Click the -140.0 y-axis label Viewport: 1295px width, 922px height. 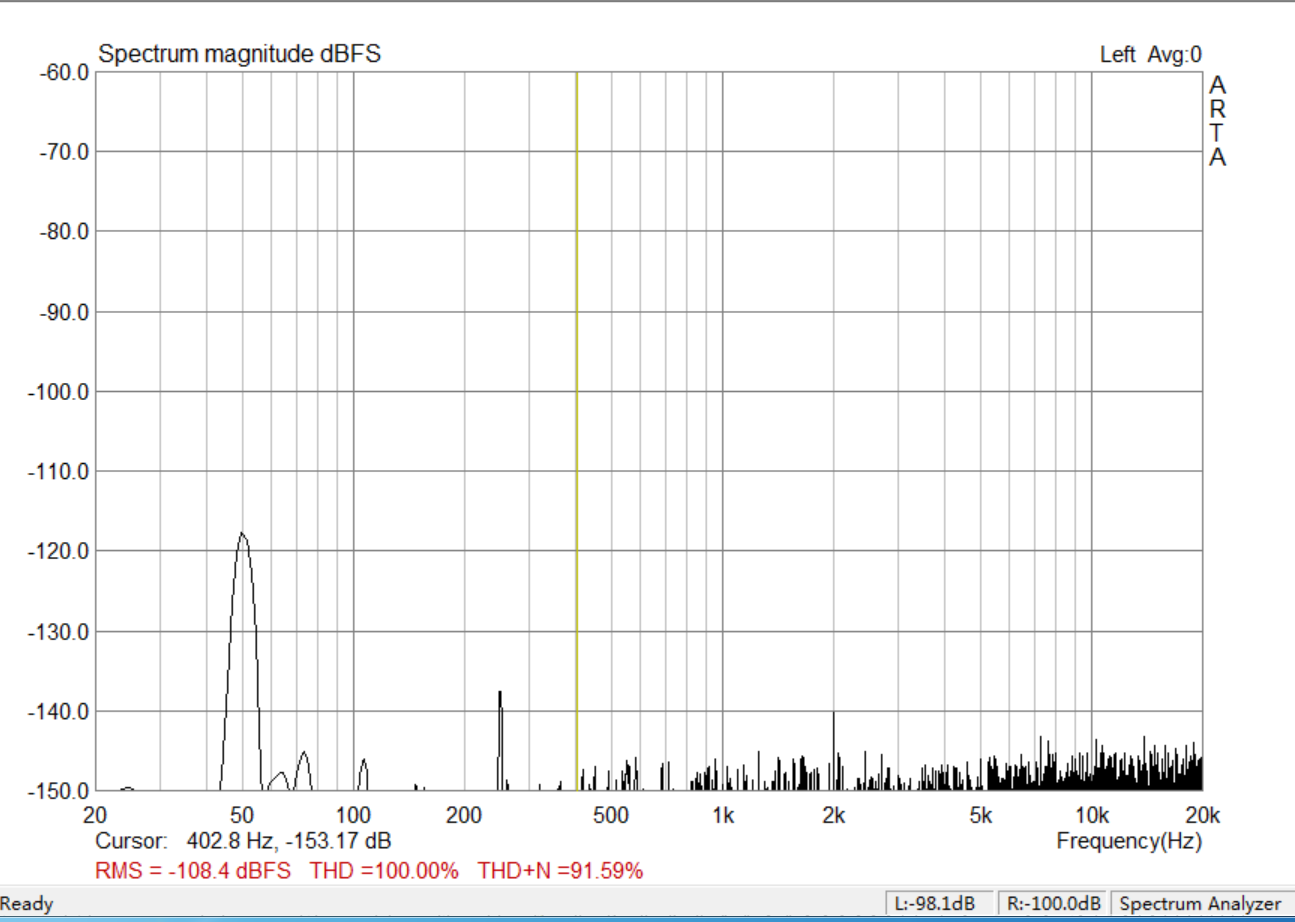click(59, 711)
